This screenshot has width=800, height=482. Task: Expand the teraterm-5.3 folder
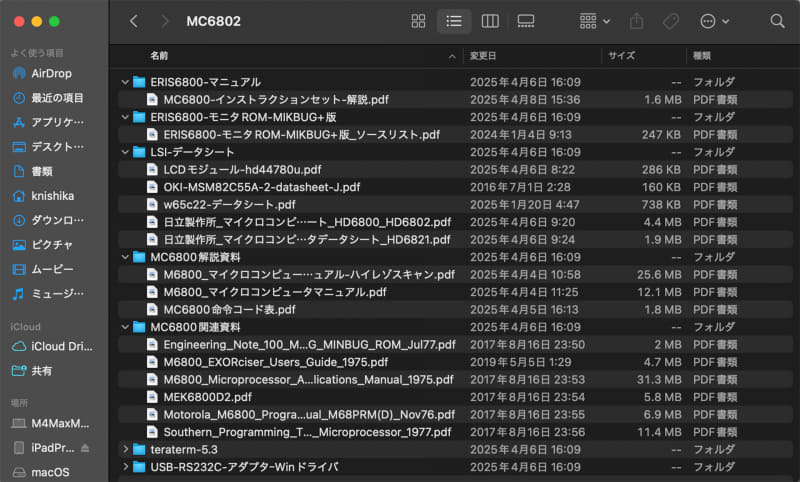pos(125,449)
